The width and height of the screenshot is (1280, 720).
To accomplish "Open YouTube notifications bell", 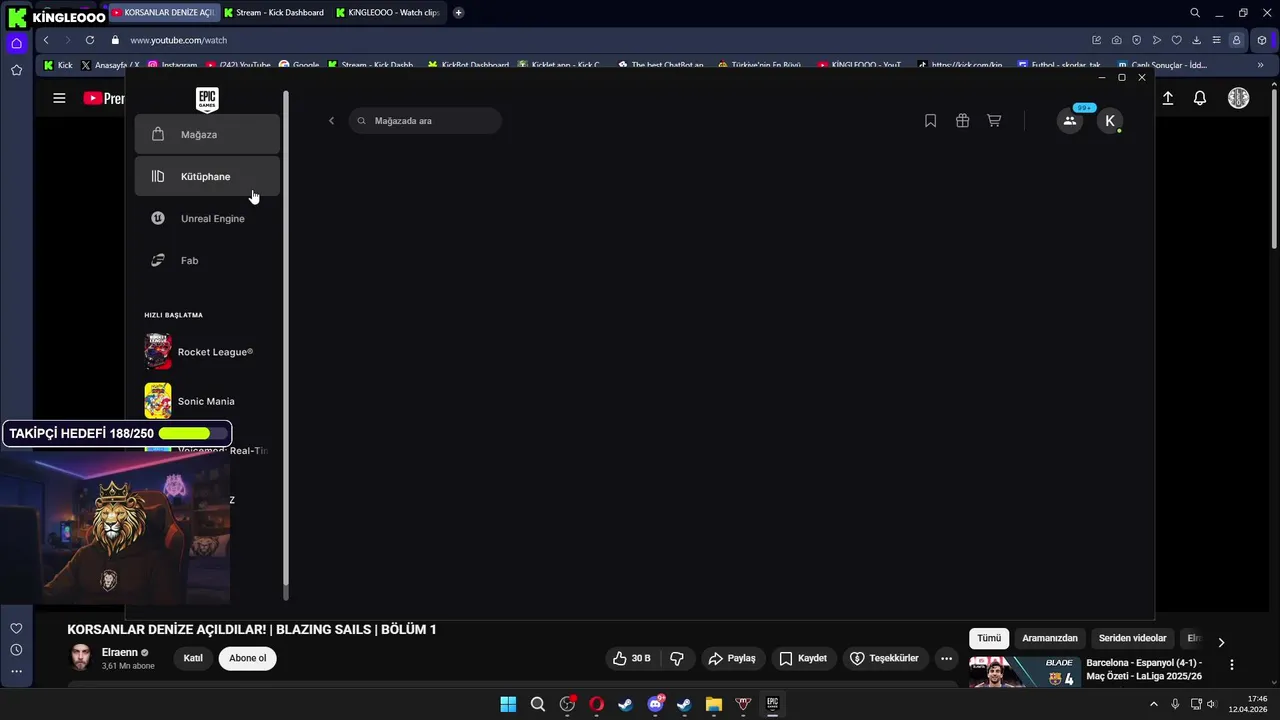I will 1200,98.
